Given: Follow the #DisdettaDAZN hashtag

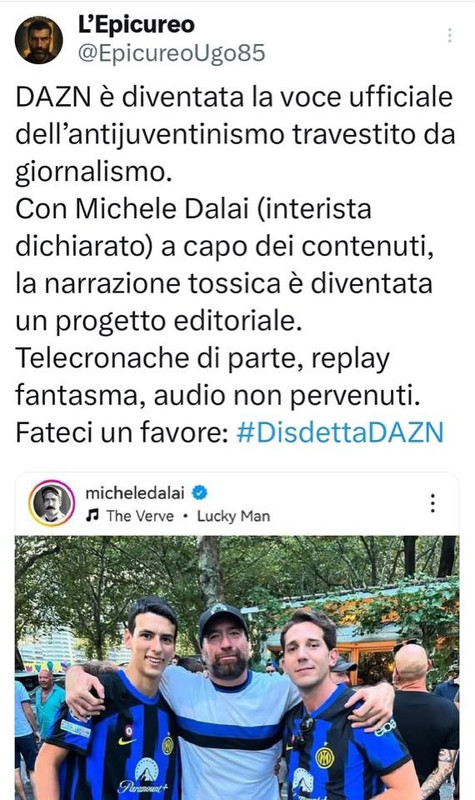Looking at the screenshot, I should click(340, 433).
